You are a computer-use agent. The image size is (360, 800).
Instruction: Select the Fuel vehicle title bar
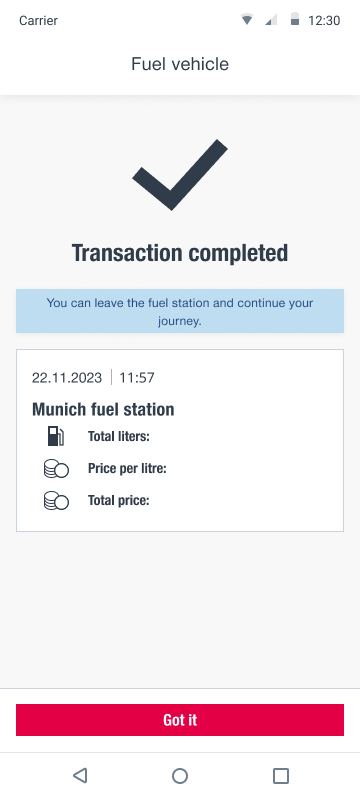point(180,64)
